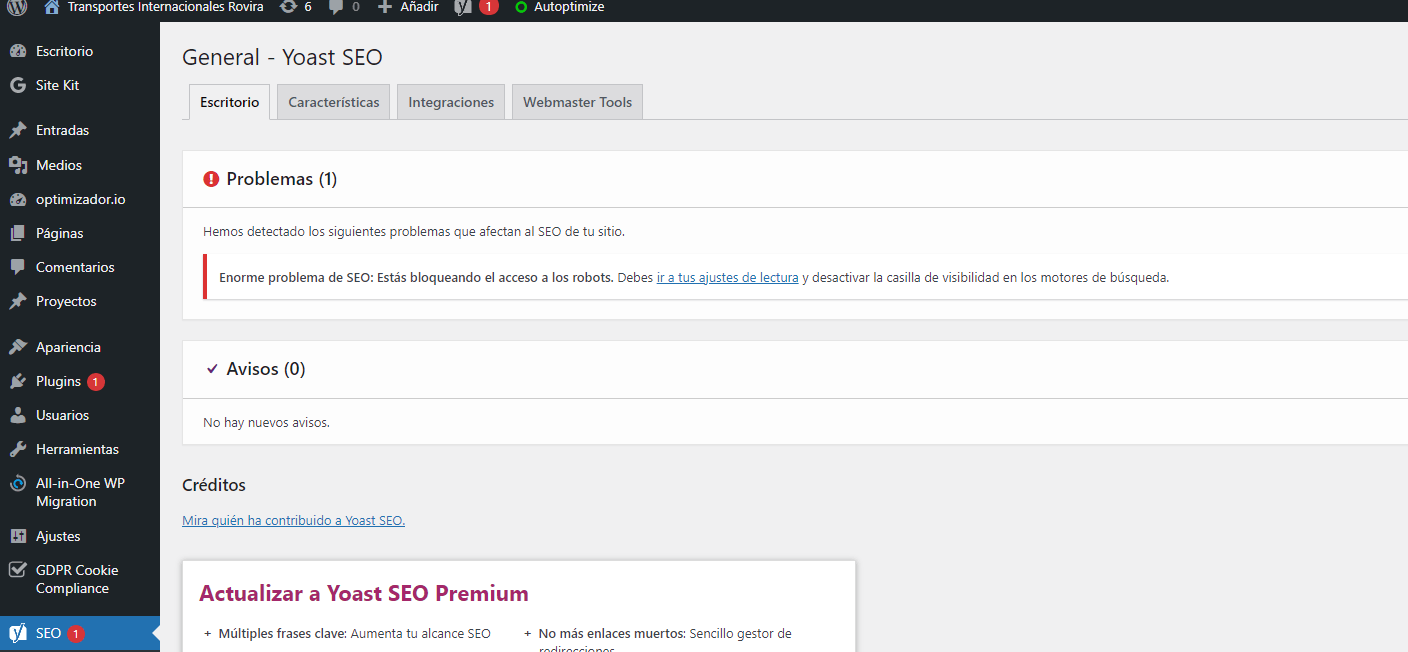Switch to the Características tab
1408x652 pixels.
point(334,102)
